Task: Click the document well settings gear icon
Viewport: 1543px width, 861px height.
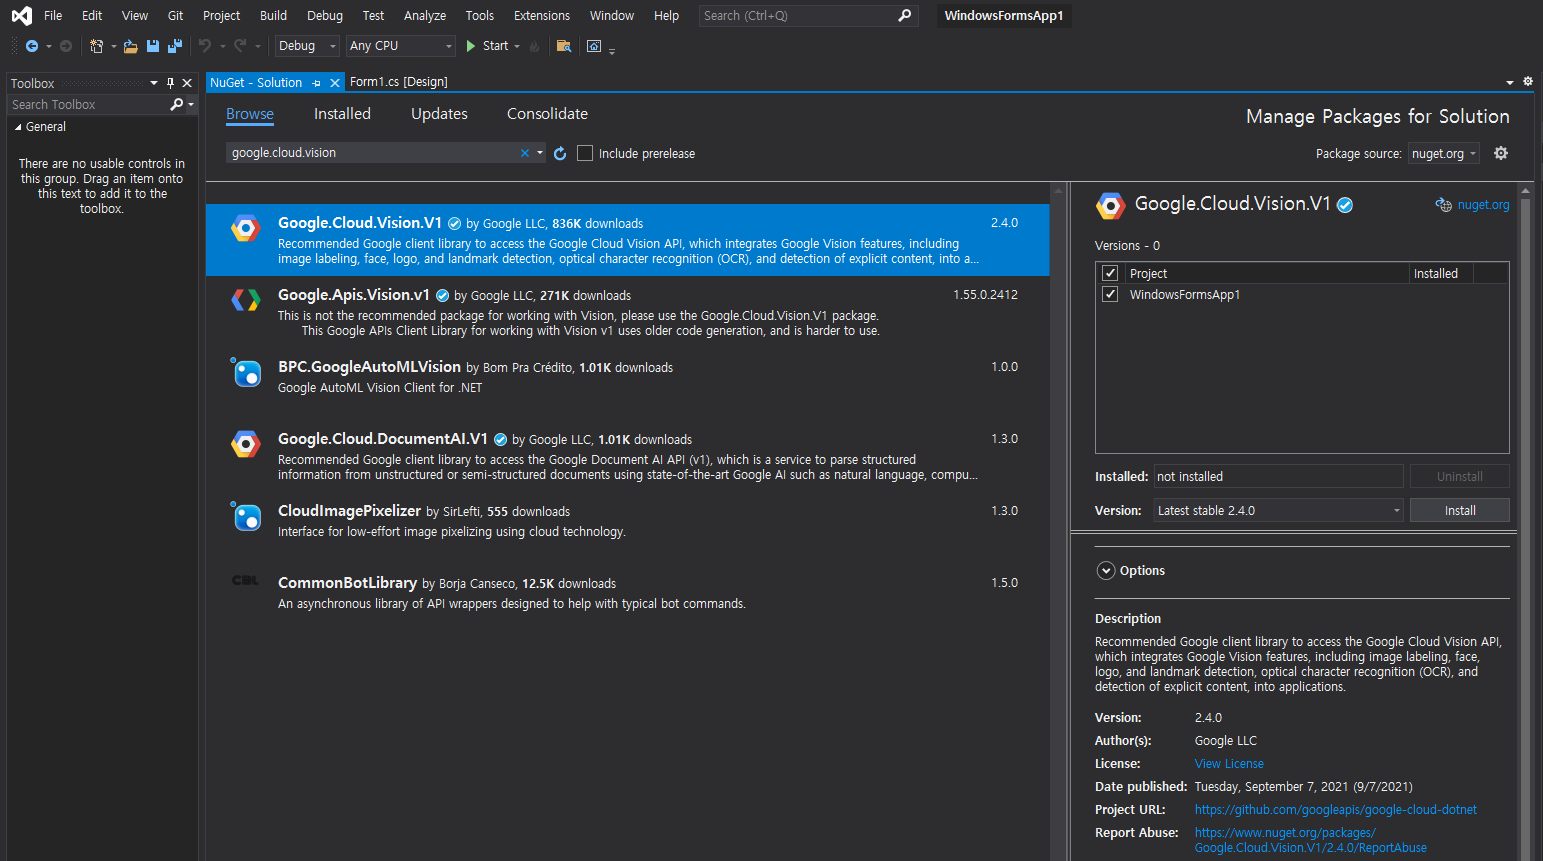Action: click(x=1528, y=82)
